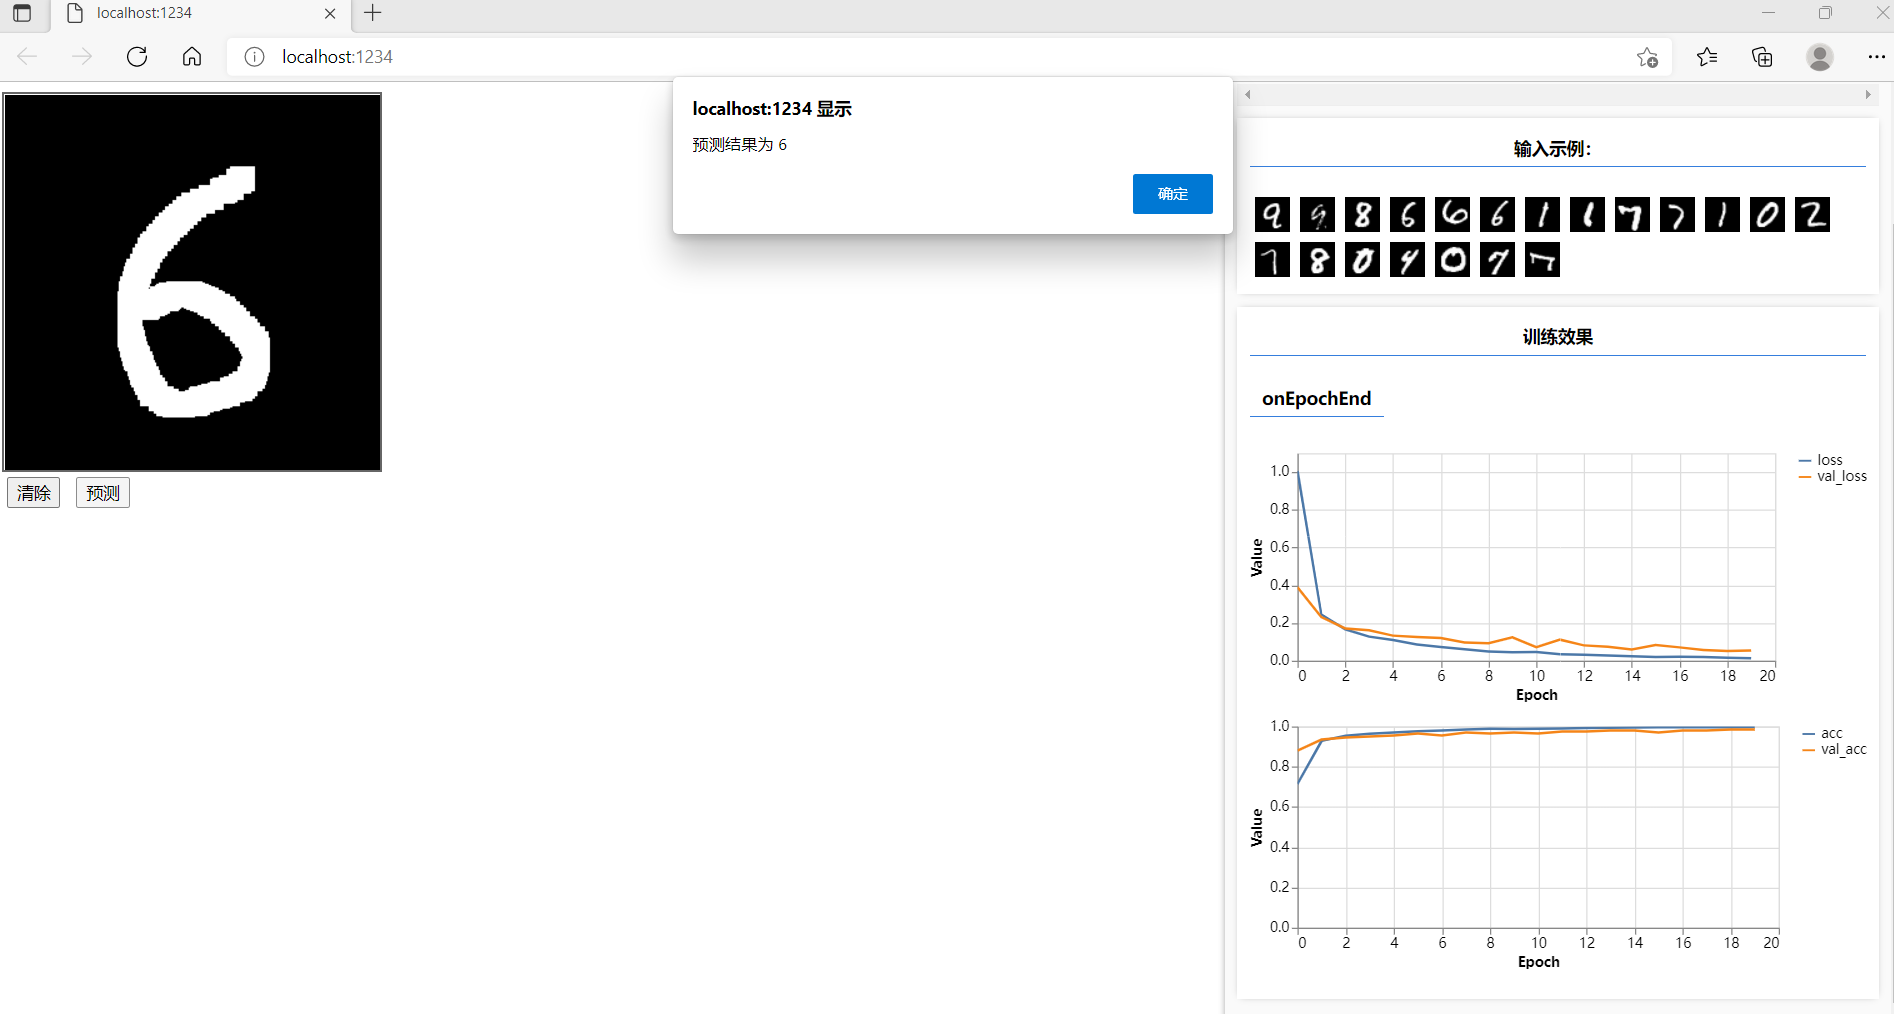This screenshot has height=1014, width=1894.
Task: Click the browser Forward arrow
Action: (x=82, y=57)
